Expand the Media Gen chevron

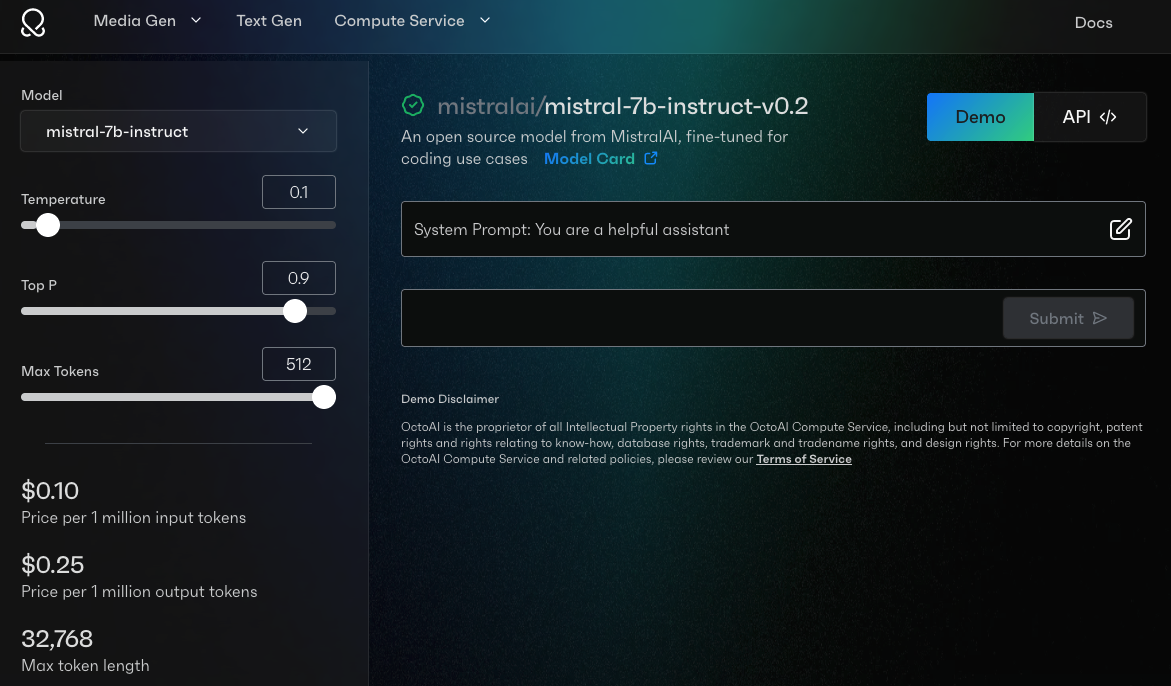tap(196, 21)
